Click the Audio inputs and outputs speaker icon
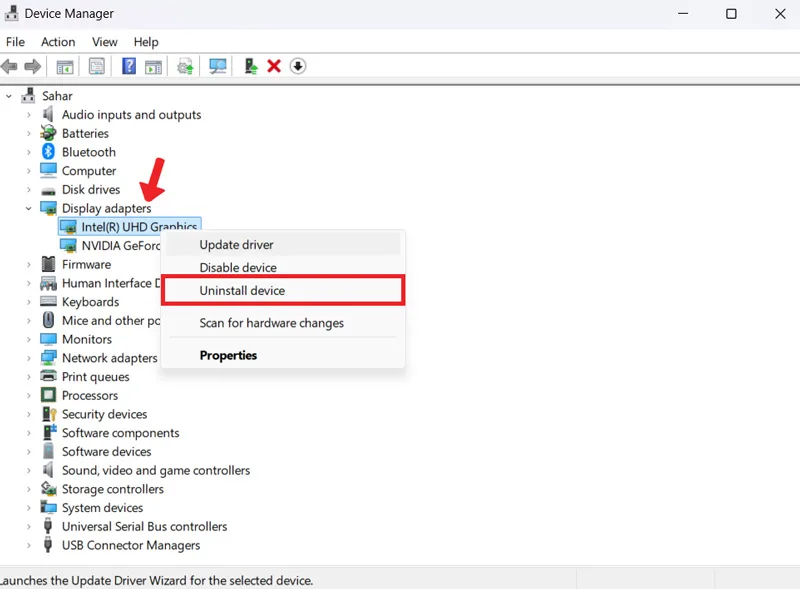The width and height of the screenshot is (800, 589). tap(48, 114)
